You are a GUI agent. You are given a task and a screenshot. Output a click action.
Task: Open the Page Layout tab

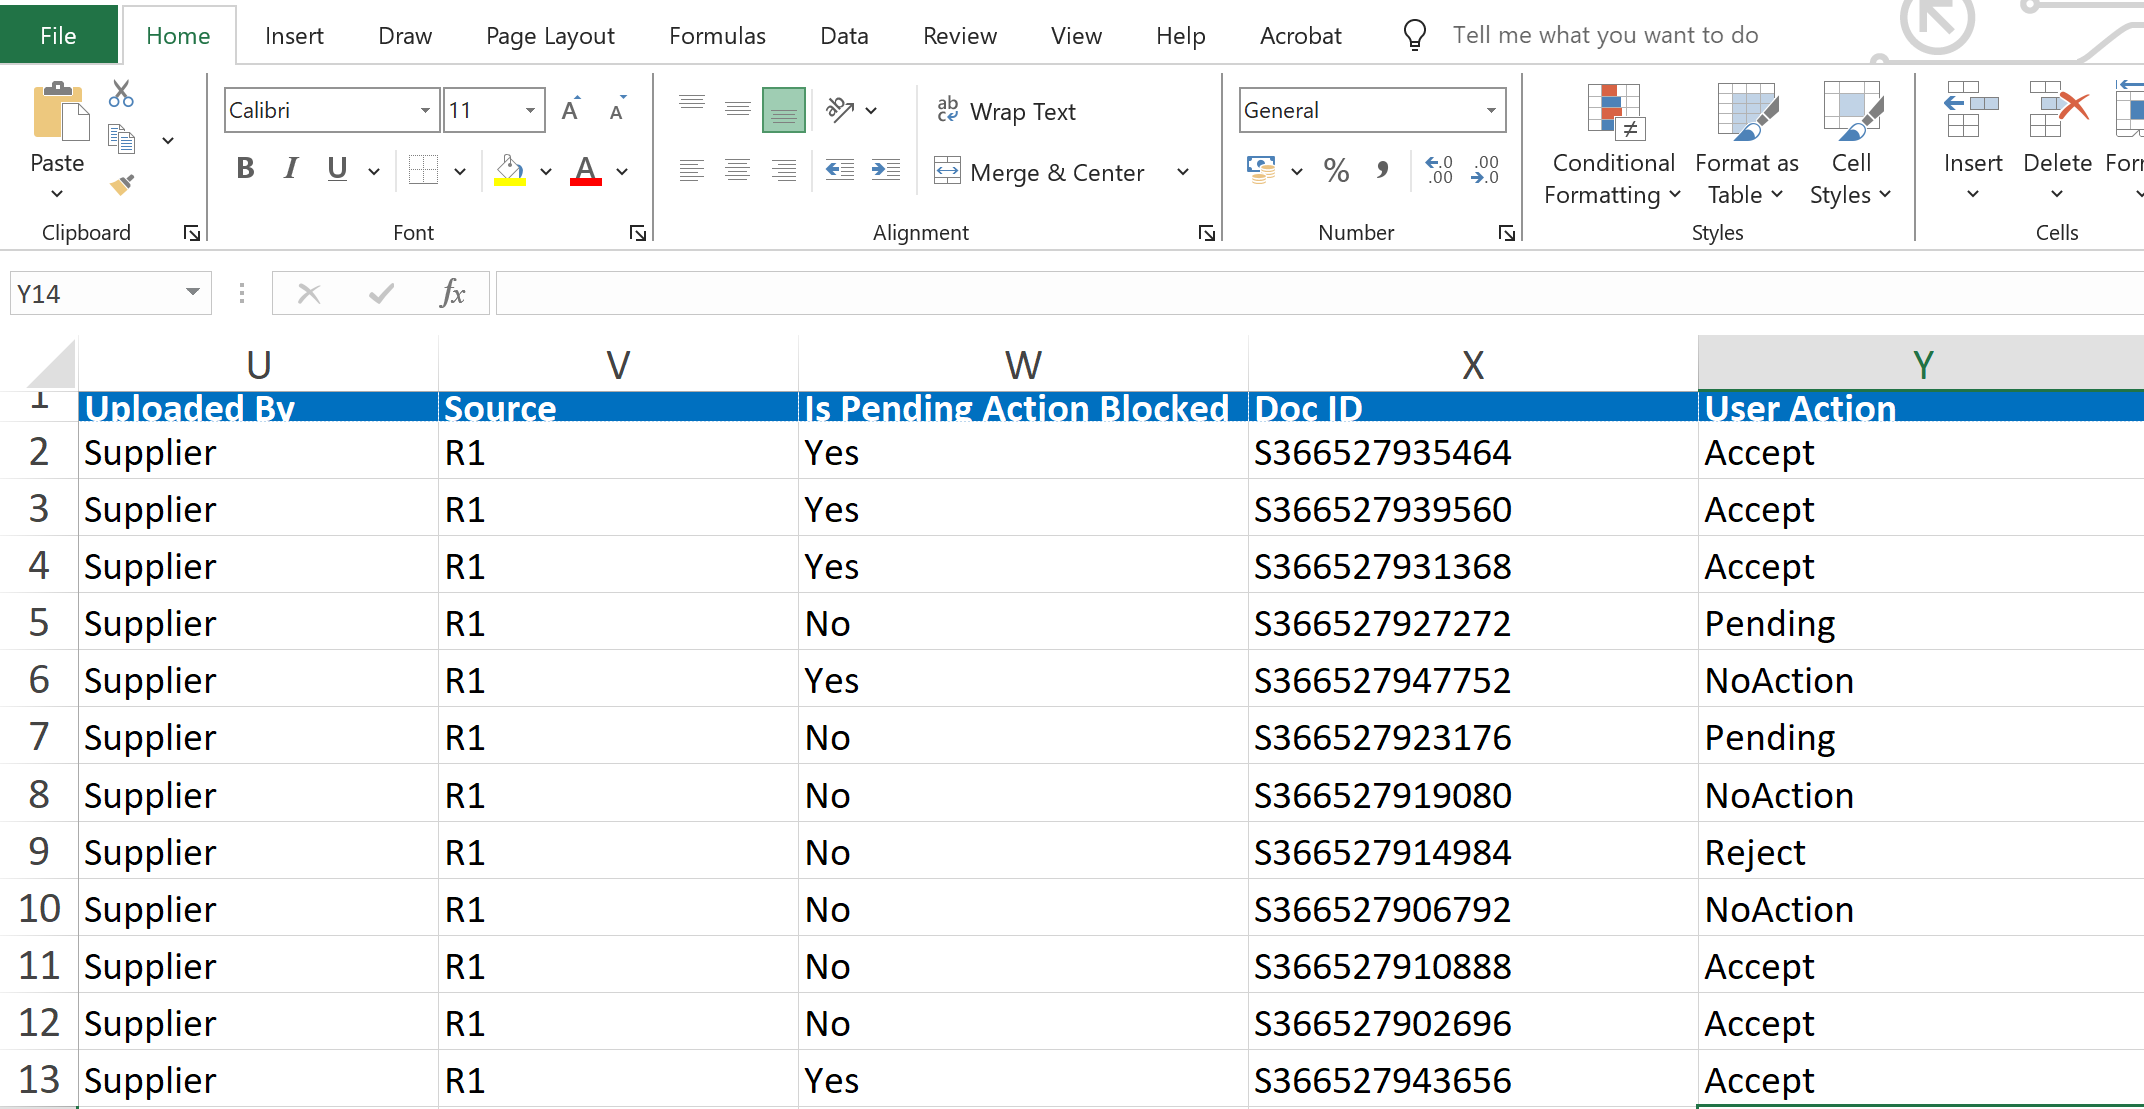(550, 36)
